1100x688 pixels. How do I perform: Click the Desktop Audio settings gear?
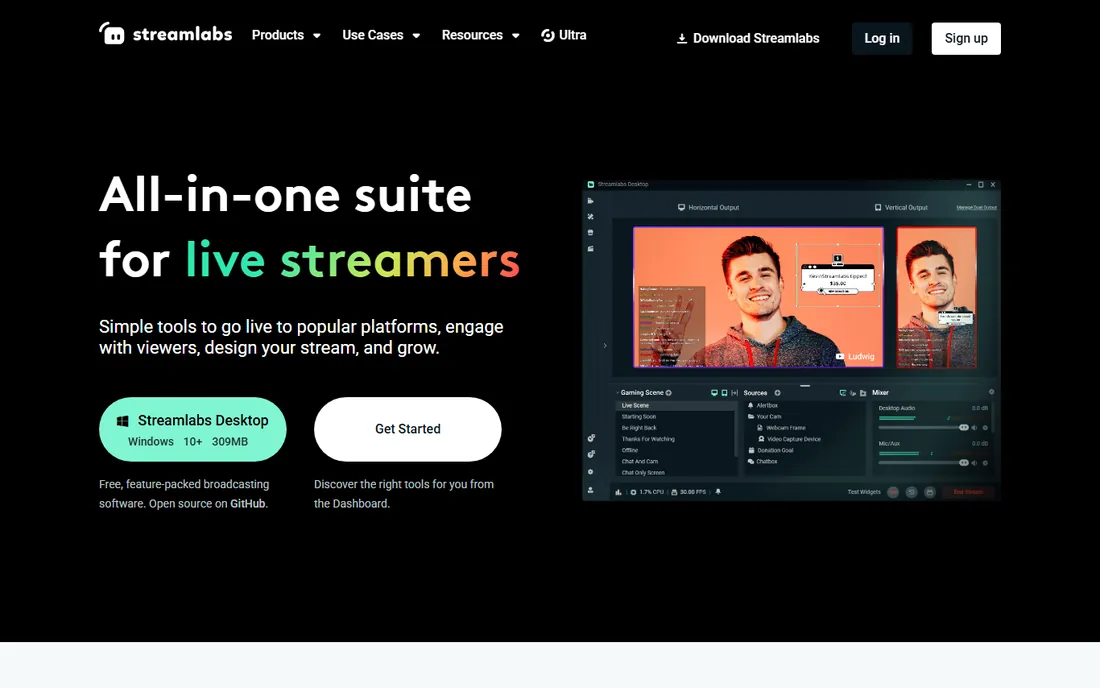pos(985,428)
